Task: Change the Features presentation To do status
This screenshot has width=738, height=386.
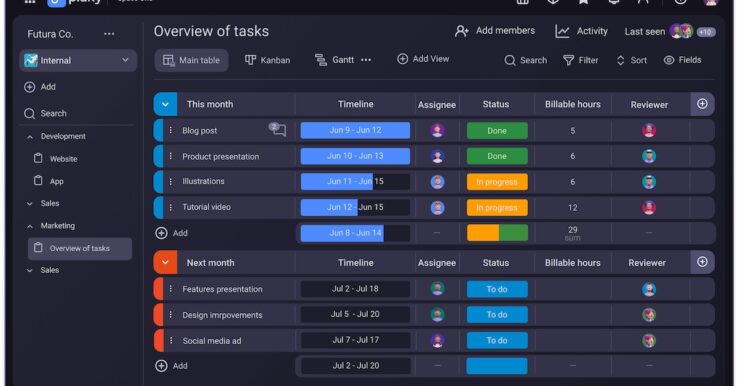Action: tap(497, 290)
